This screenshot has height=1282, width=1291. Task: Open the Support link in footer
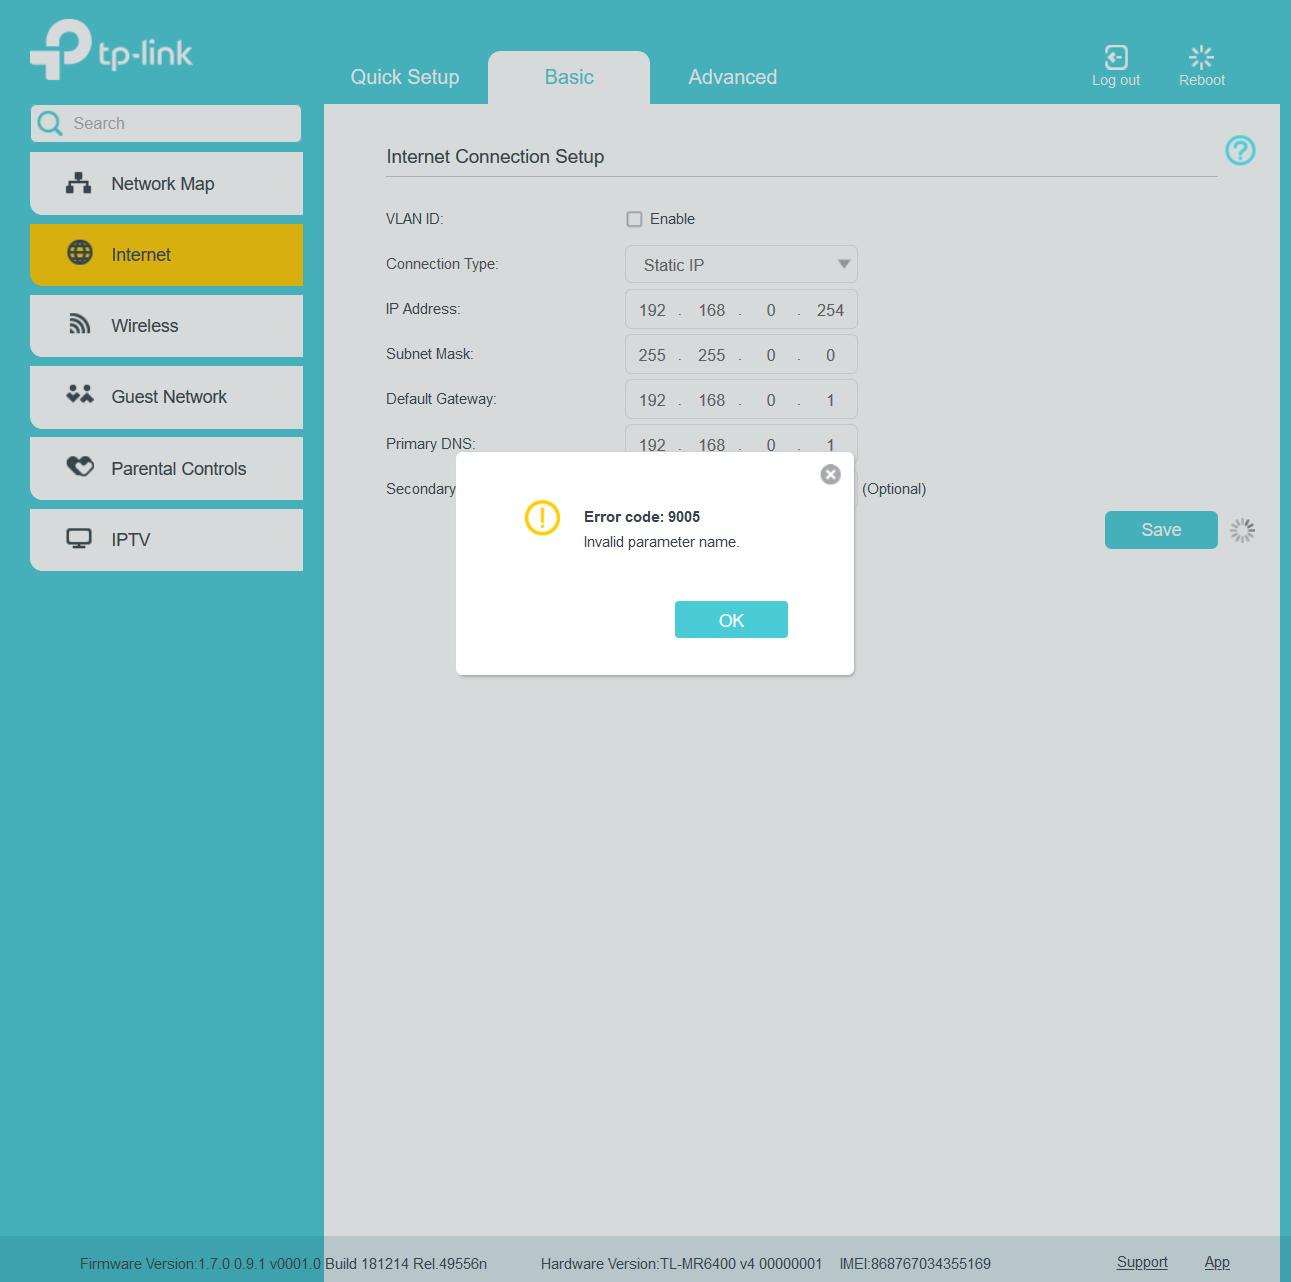[x=1141, y=1262]
